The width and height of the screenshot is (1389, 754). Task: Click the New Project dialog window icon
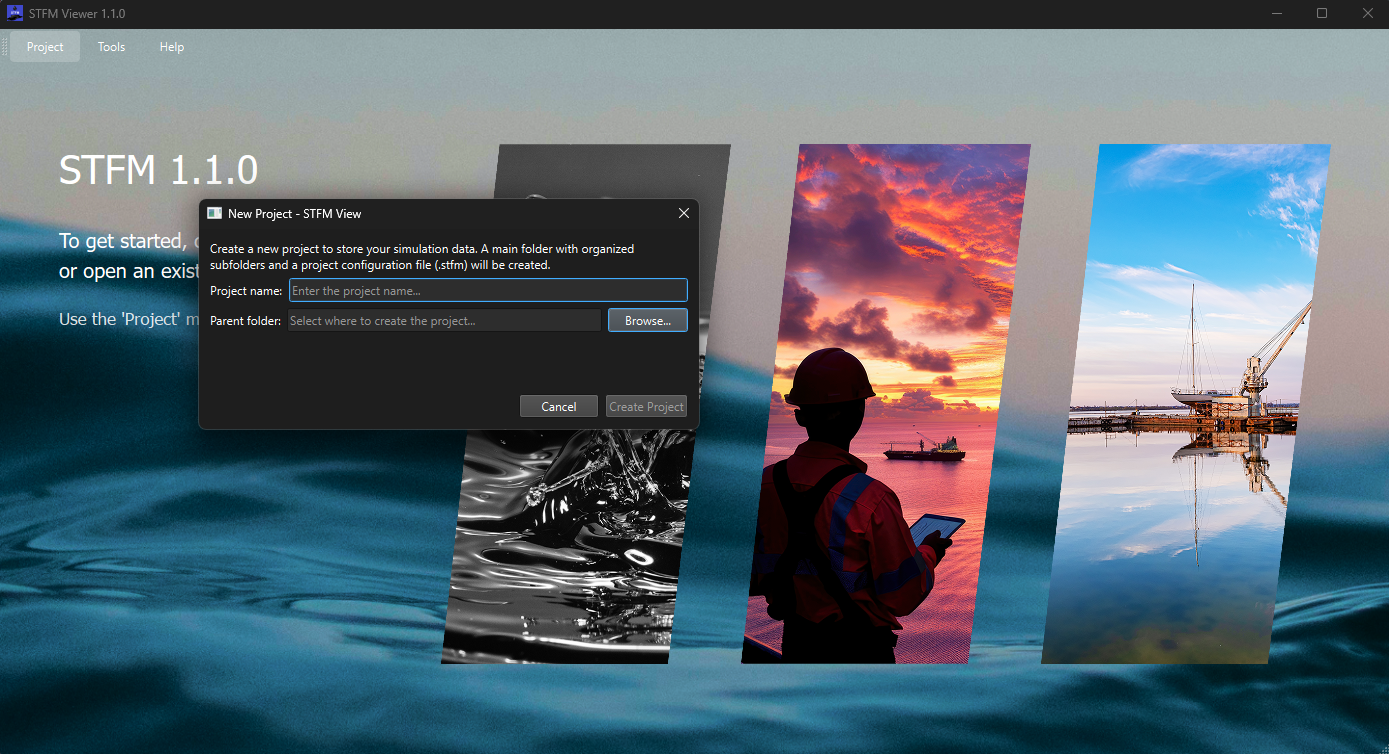click(214, 213)
